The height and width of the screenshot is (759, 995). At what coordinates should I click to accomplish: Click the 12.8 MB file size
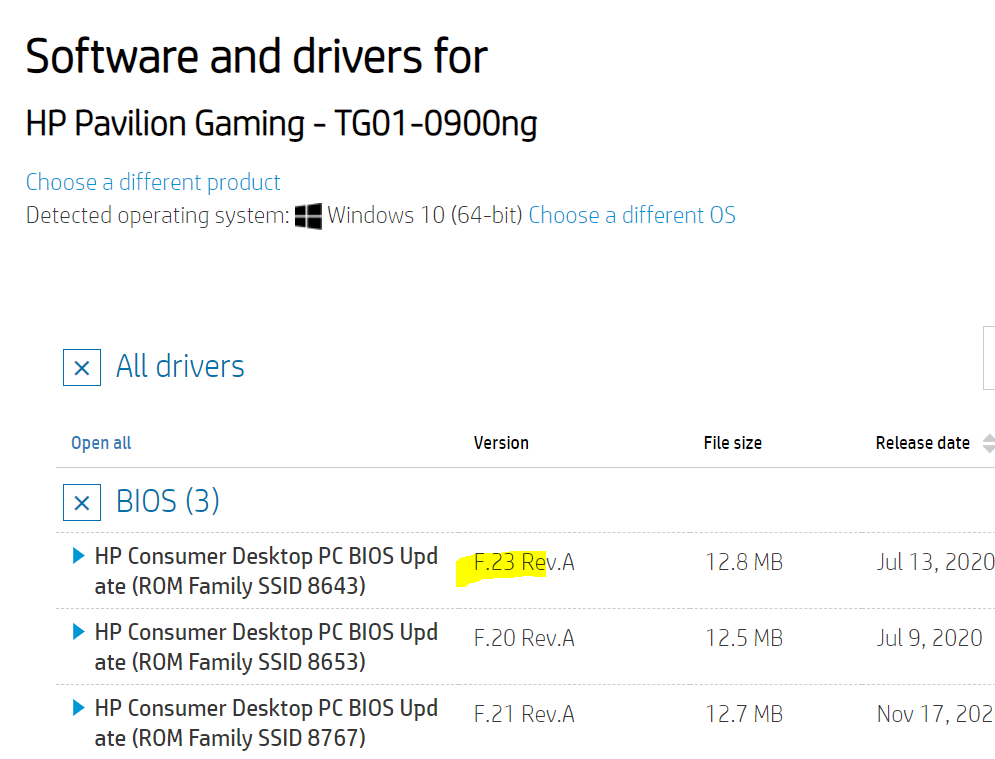tap(745, 562)
